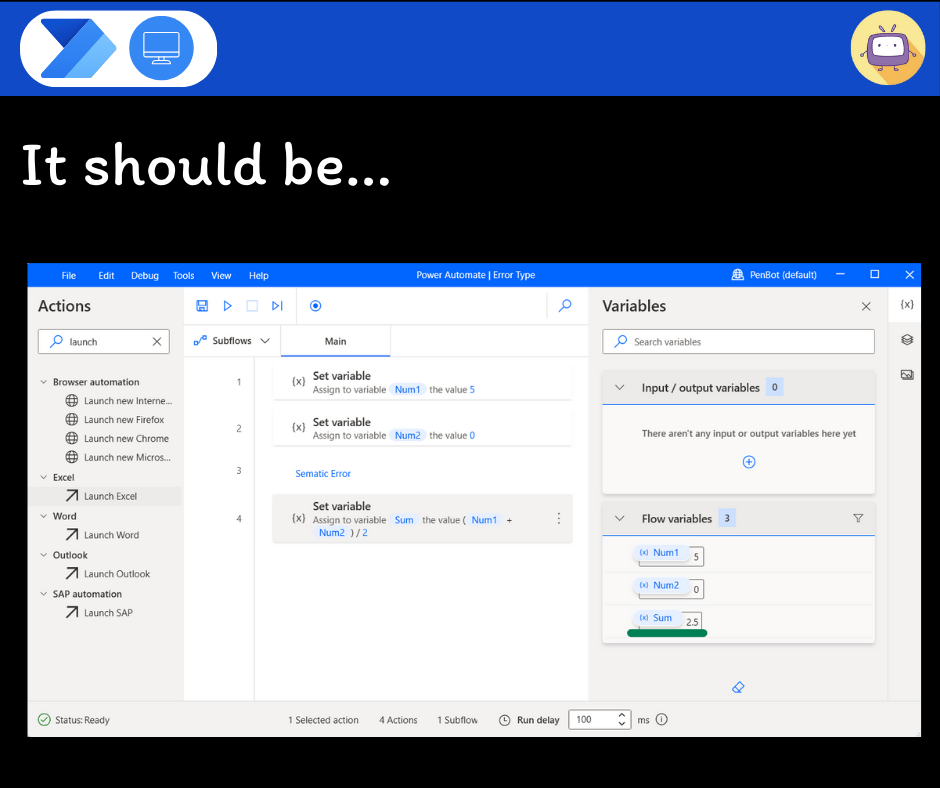This screenshot has height=788, width=940.
Task: Filter flow variables with funnel icon
Action: [858, 519]
